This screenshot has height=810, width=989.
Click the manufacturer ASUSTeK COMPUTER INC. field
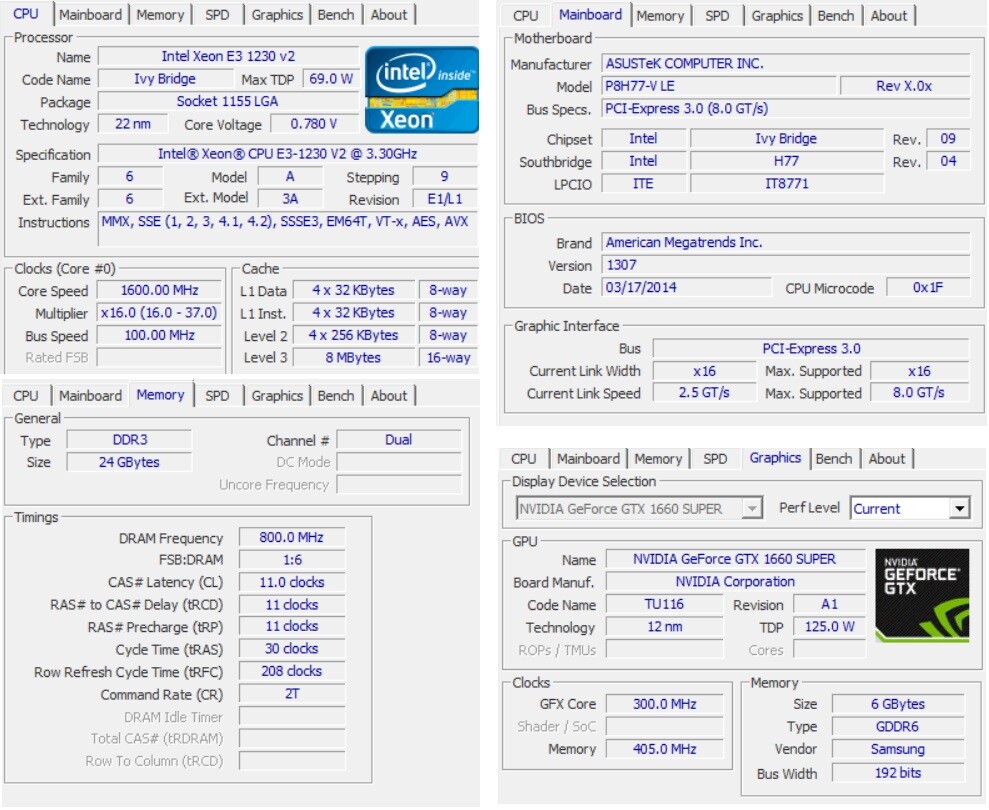[785, 63]
